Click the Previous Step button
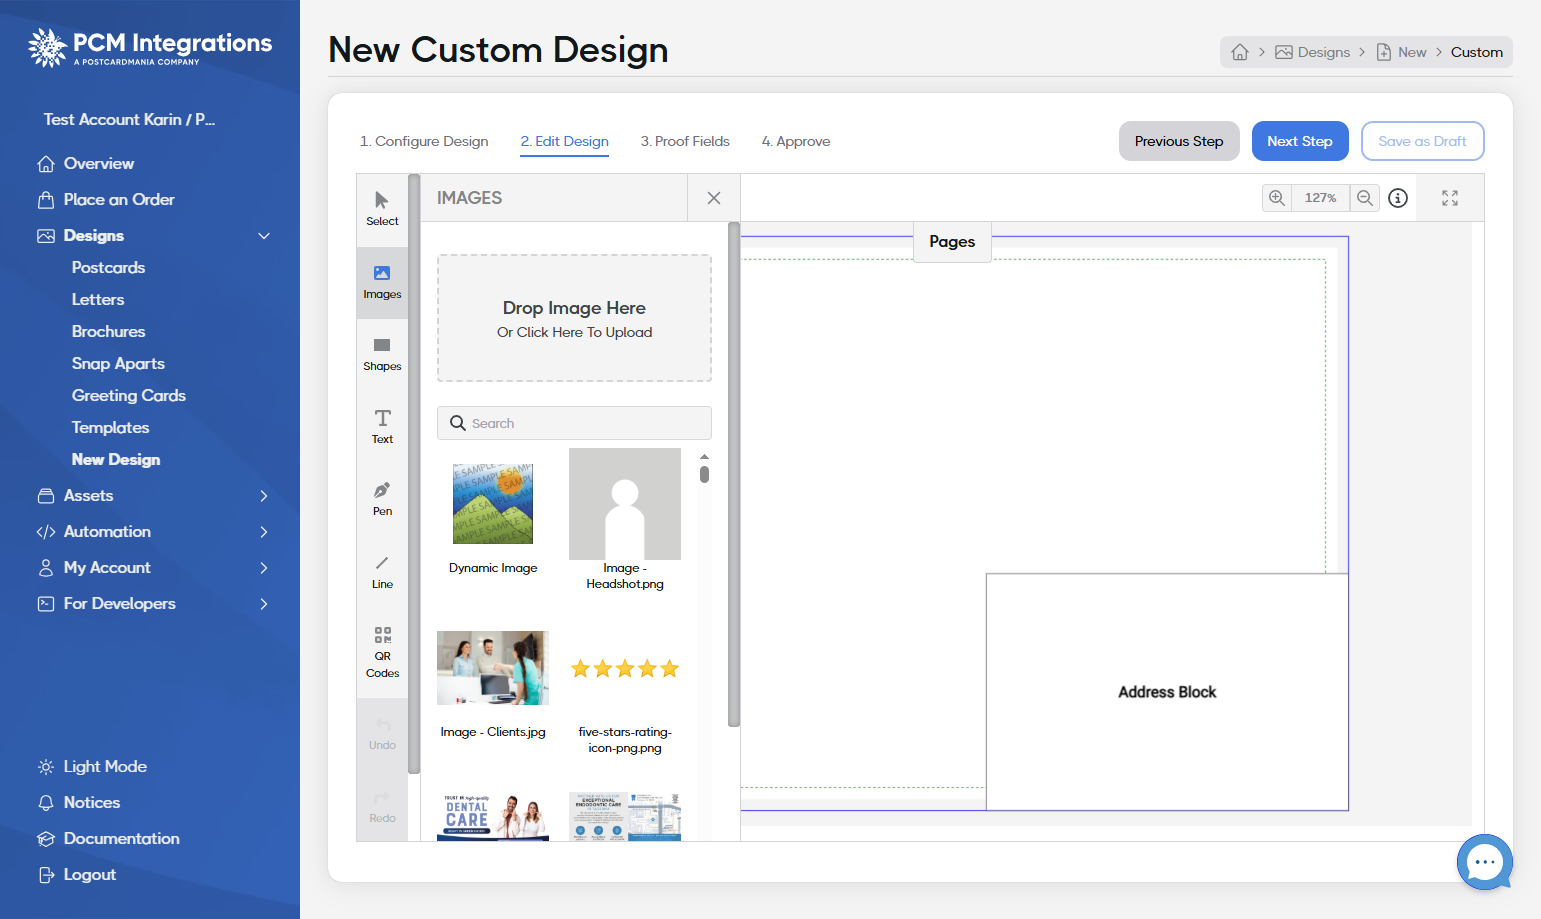1541x919 pixels. 1179,141
